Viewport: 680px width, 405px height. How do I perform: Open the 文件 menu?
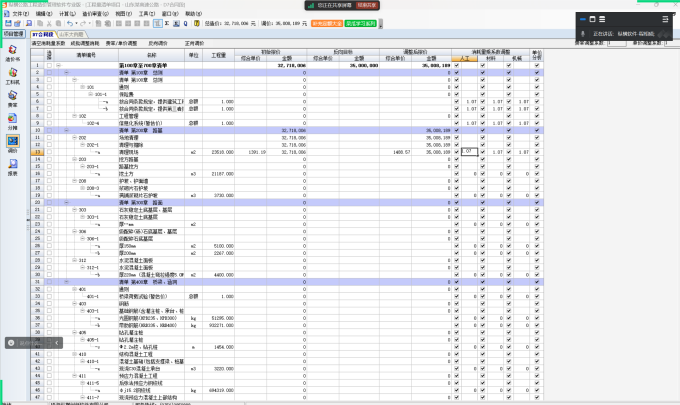(20, 14)
